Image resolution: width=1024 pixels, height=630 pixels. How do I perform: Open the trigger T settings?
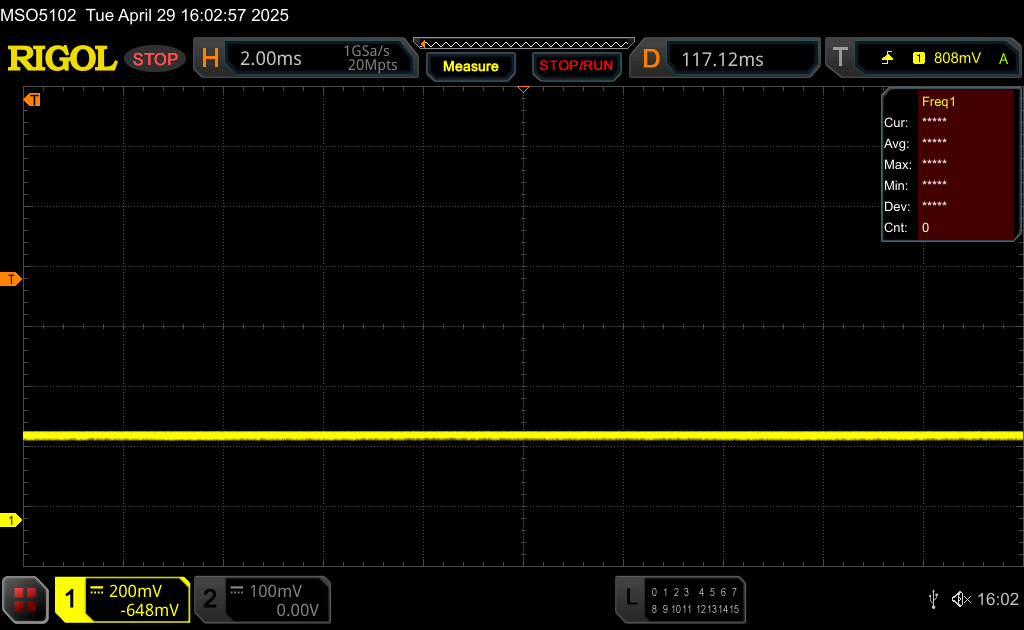(x=840, y=57)
